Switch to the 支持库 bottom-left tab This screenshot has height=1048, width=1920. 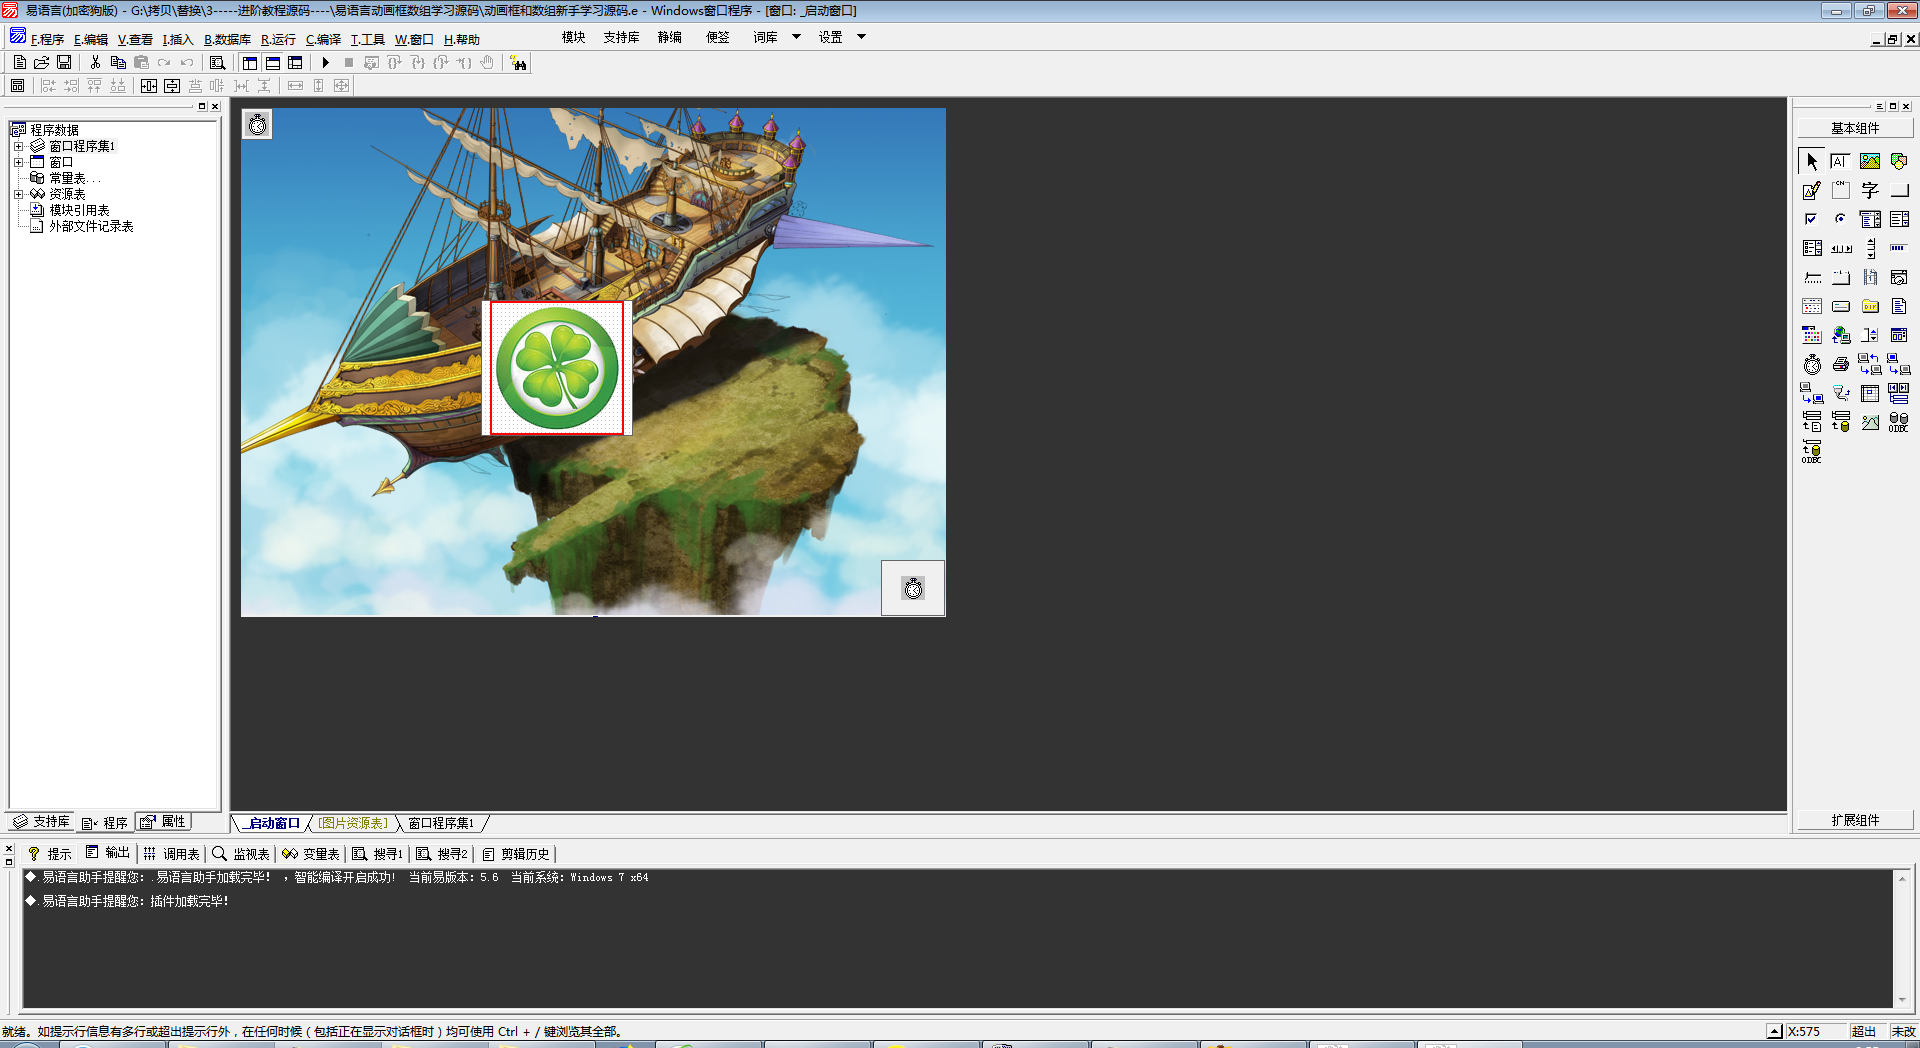click(41, 822)
